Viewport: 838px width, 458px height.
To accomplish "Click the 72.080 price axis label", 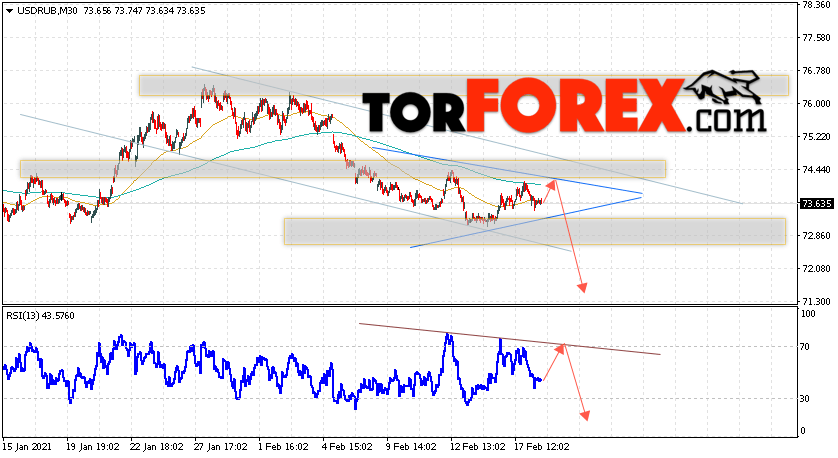I will coord(816,269).
